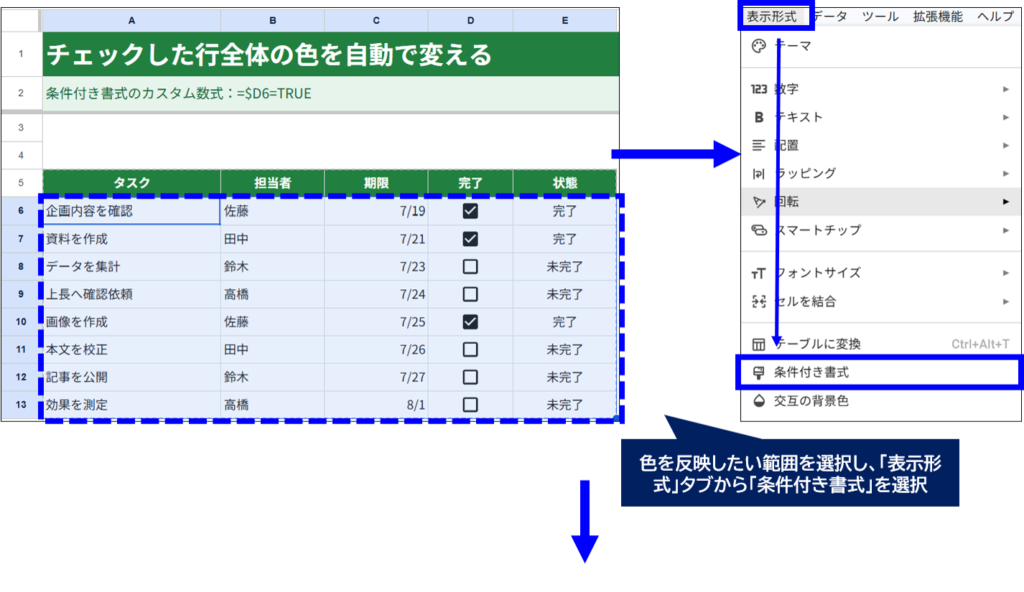Click the date cell 7/23
The height and width of the screenshot is (592, 1024).
(x=376, y=267)
